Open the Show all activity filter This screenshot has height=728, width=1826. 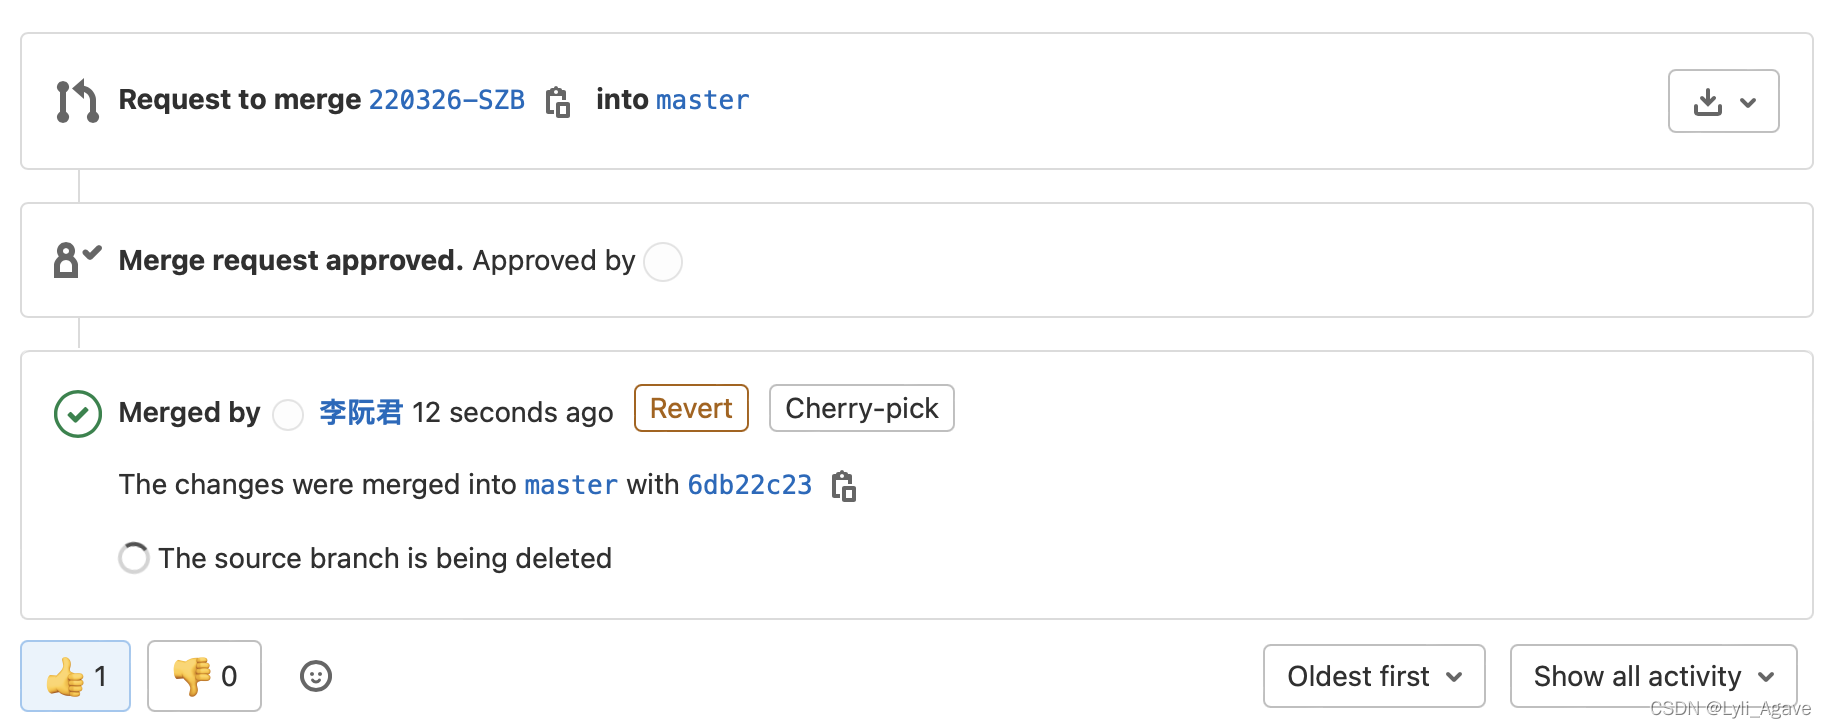tap(1652, 677)
